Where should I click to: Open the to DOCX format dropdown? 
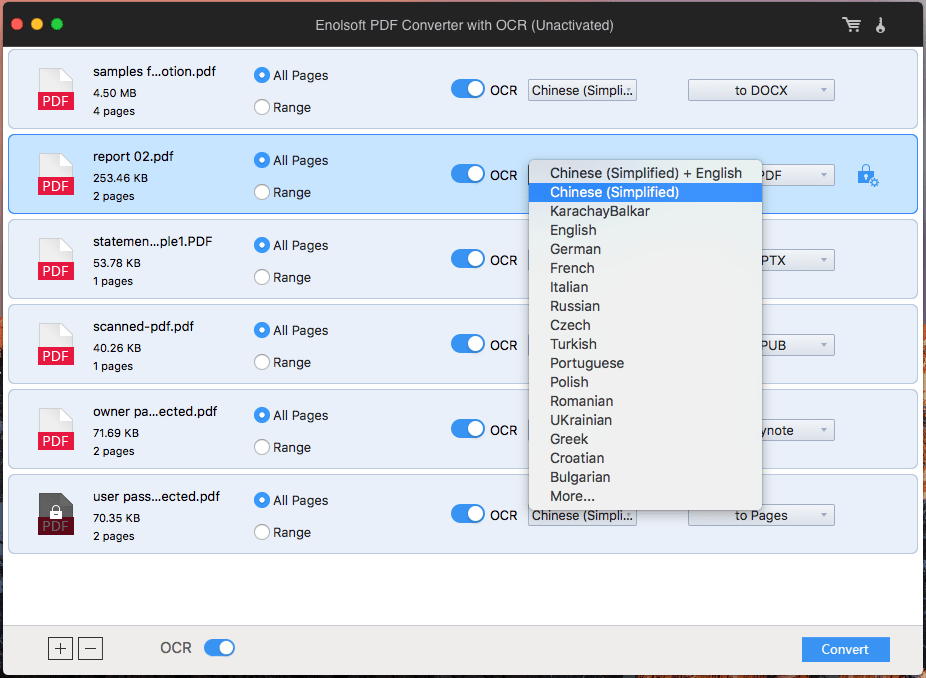761,90
